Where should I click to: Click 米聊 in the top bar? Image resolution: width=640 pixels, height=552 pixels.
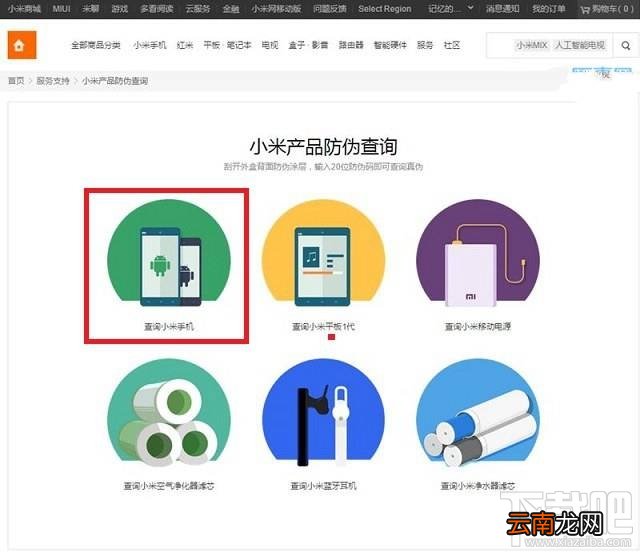click(x=91, y=9)
